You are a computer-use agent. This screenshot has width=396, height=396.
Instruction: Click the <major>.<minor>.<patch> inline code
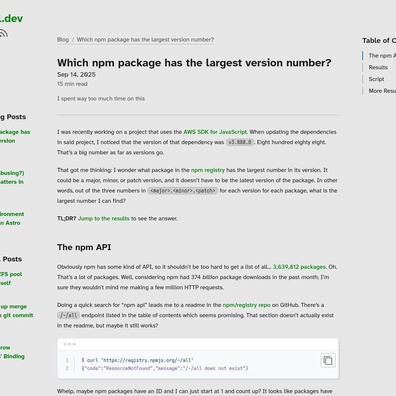pos(183,191)
